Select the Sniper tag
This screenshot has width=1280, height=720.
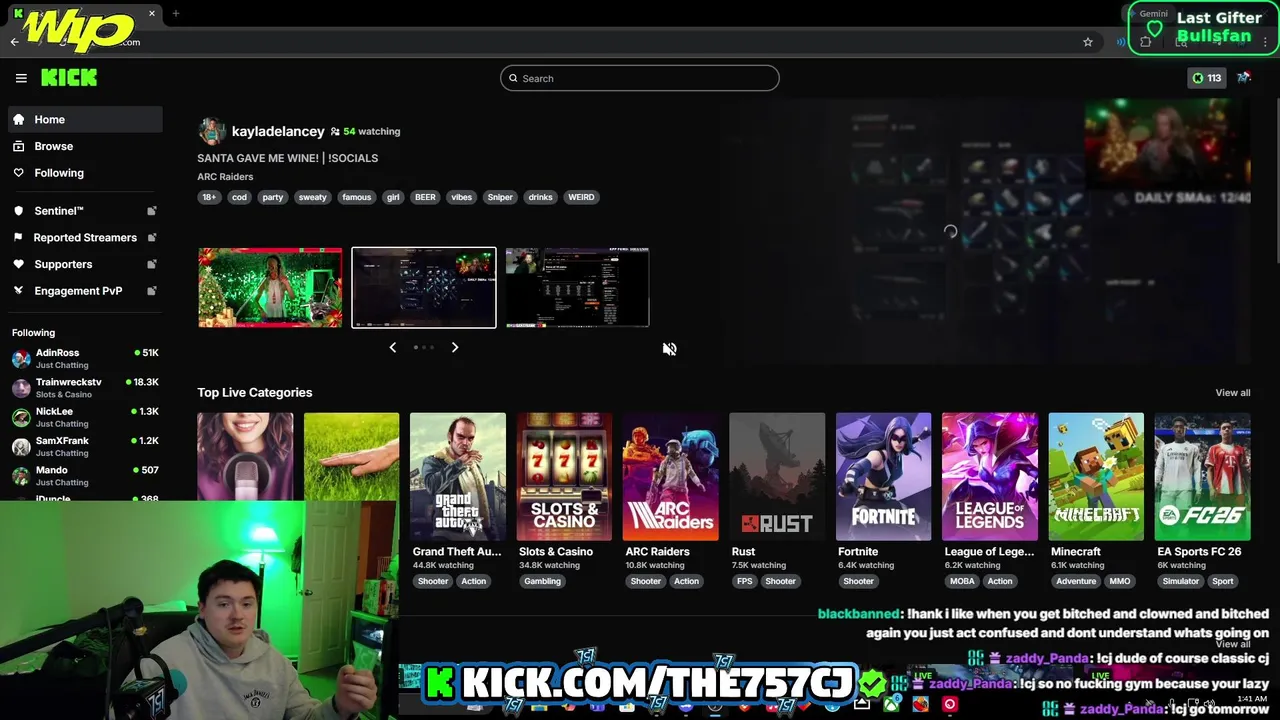point(500,197)
